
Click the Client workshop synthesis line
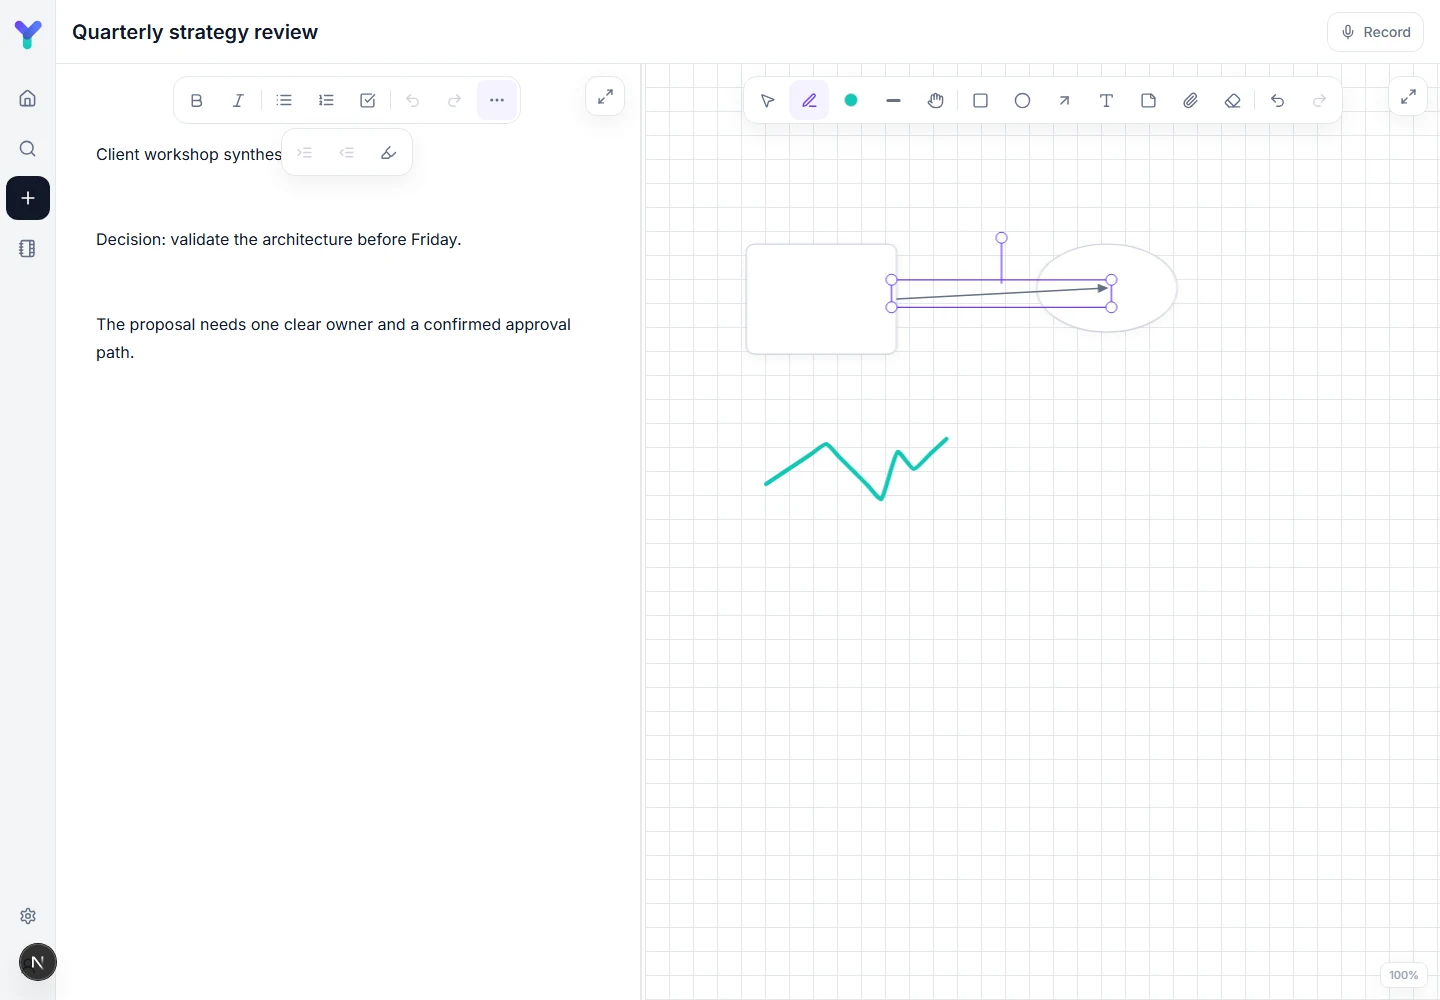pyautogui.click(x=189, y=154)
